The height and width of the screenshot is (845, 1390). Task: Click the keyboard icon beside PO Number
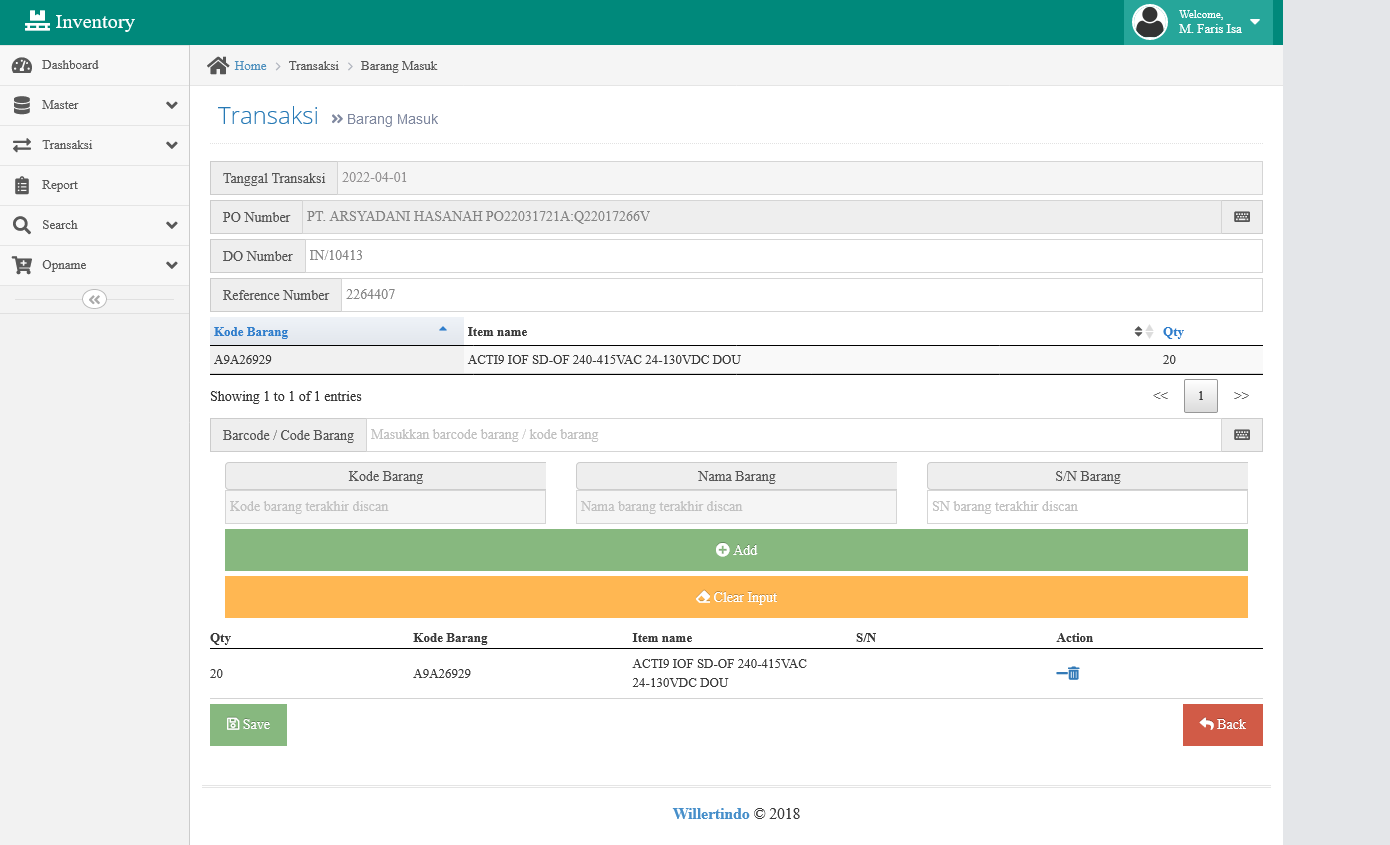1241,217
